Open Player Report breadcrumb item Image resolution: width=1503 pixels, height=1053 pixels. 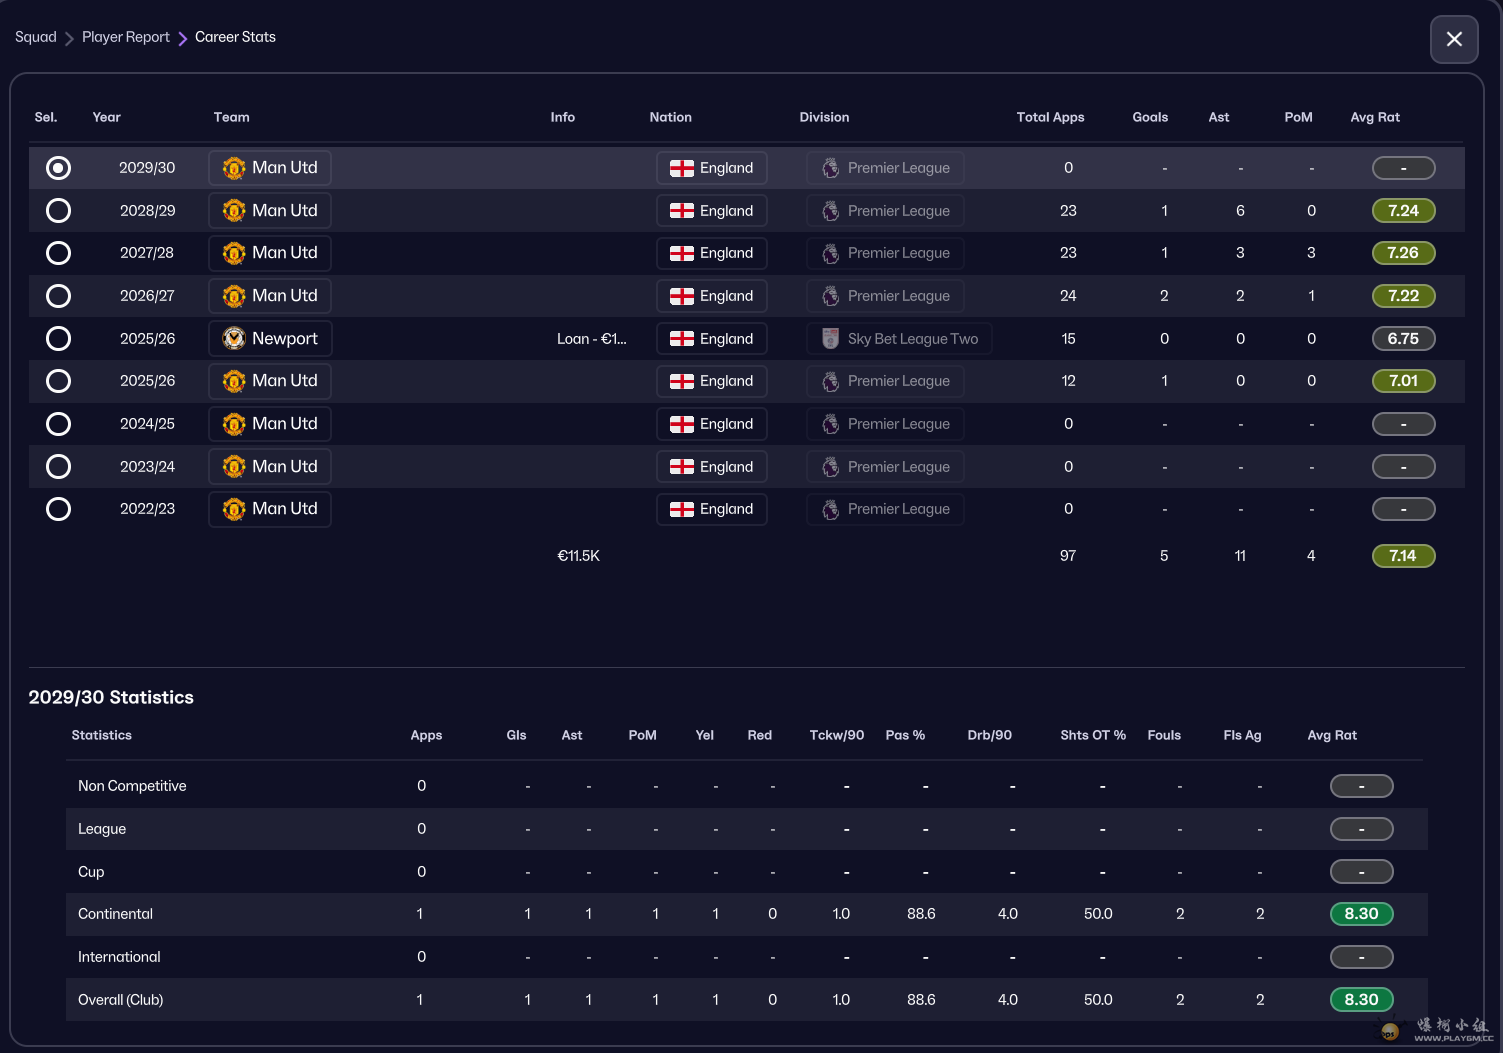(x=126, y=37)
